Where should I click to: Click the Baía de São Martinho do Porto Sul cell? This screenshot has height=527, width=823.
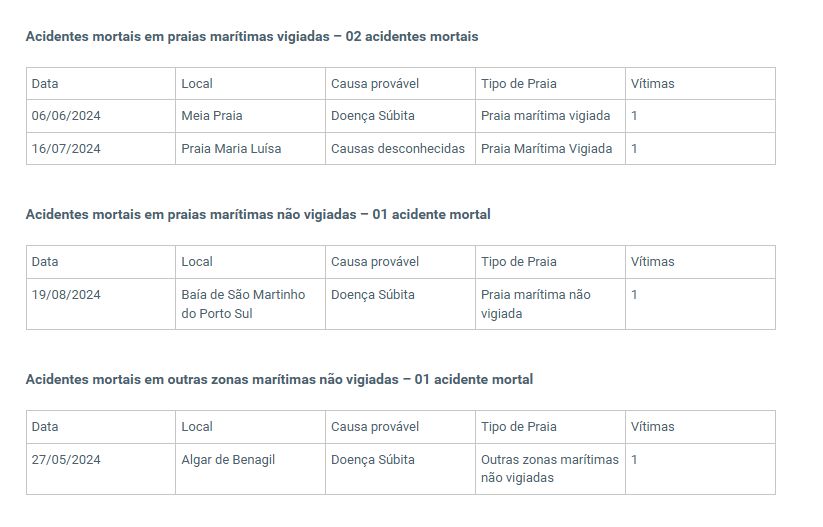pos(250,304)
